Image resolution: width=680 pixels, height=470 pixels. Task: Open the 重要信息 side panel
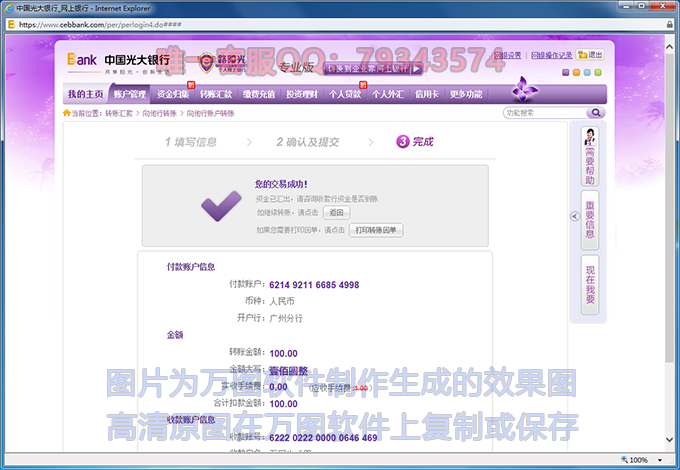coord(590,213)
